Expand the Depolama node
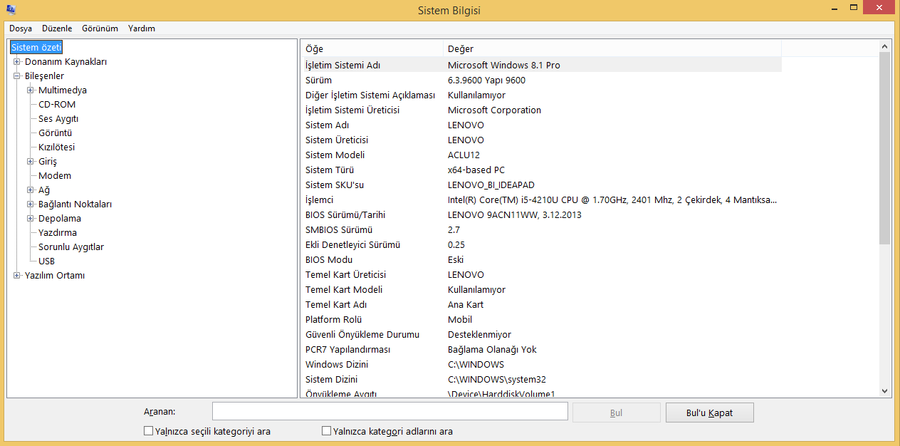Screen dimensions: 900x446 click(30, 219)
